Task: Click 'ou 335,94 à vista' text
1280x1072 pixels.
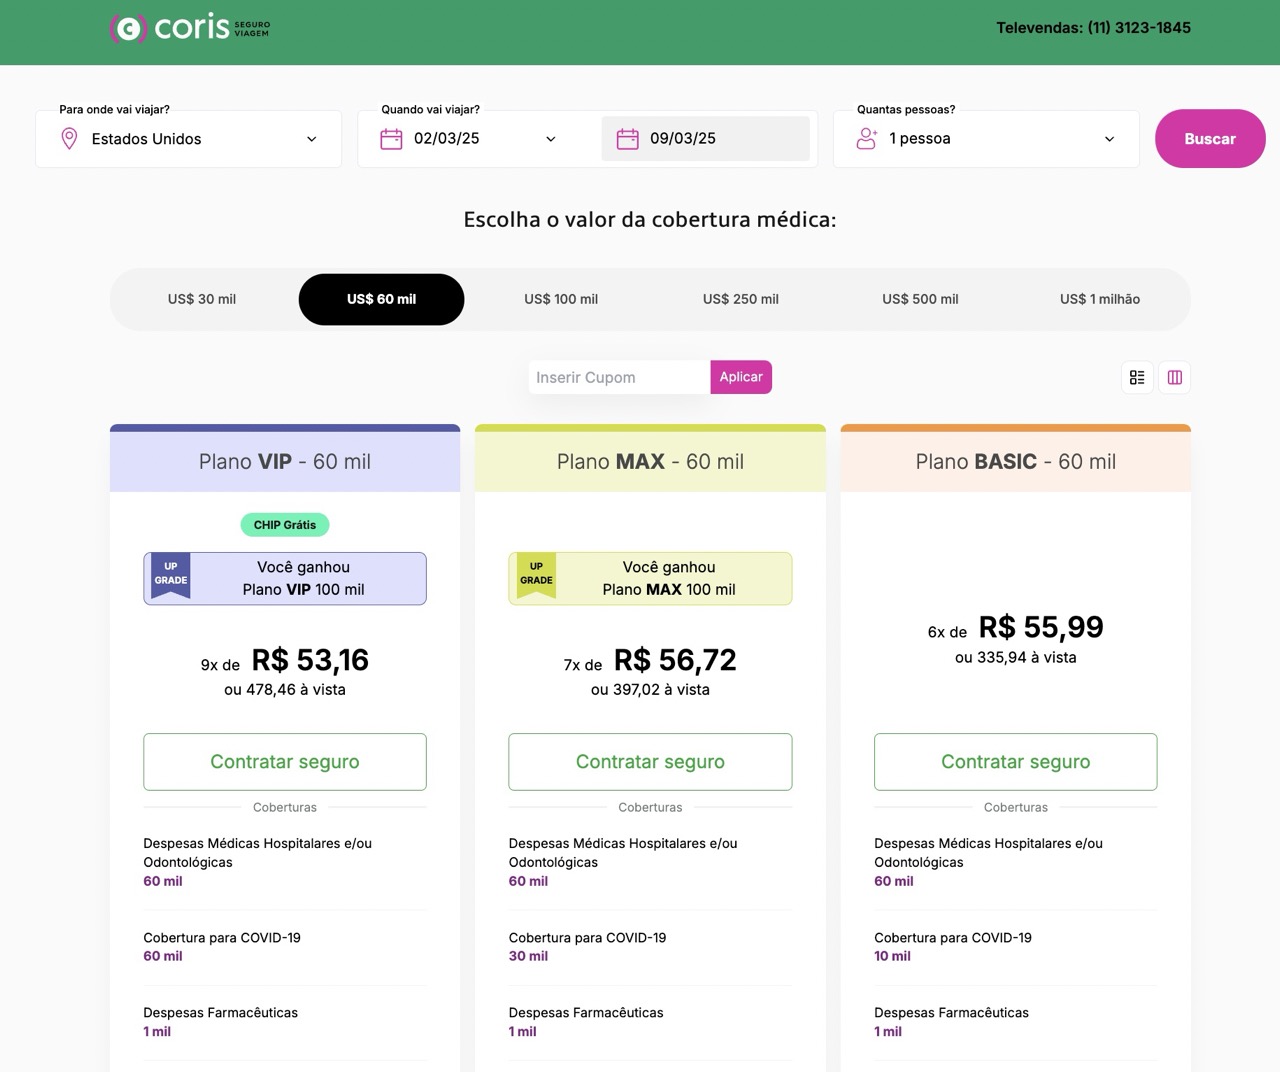Action: click(1016, 658)
